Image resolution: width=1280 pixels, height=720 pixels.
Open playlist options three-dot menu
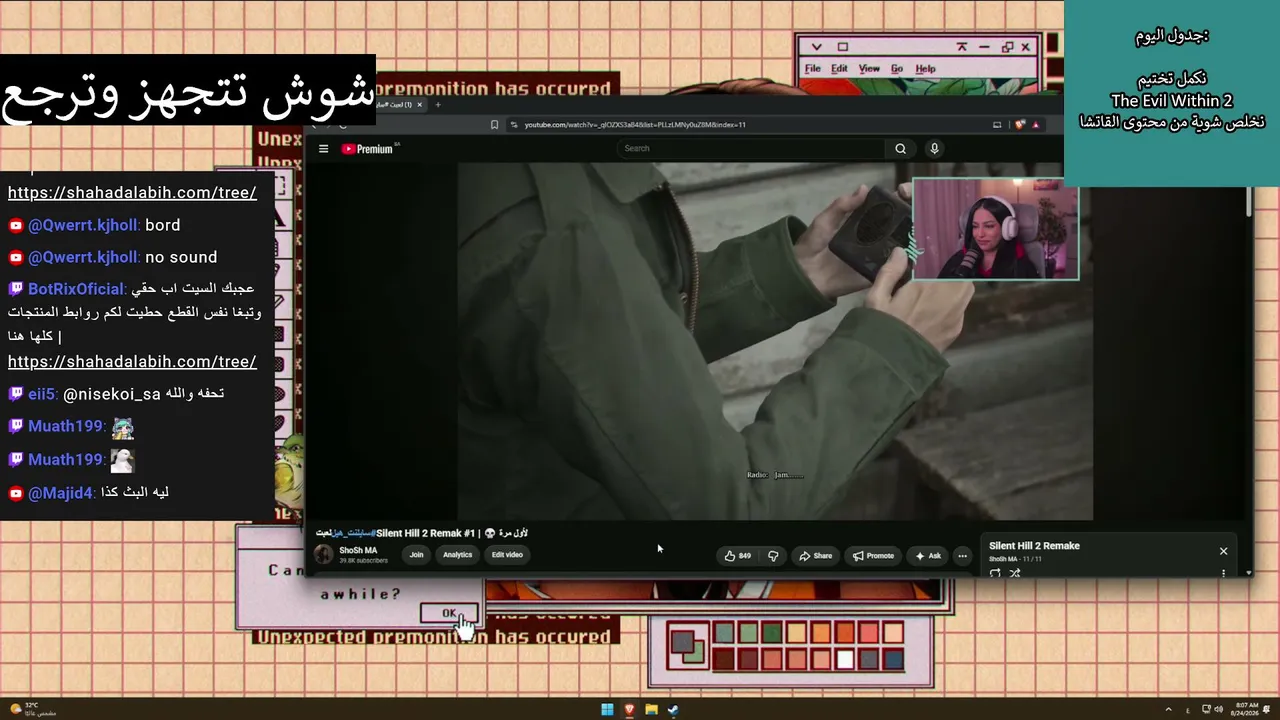coord(1223,573)
